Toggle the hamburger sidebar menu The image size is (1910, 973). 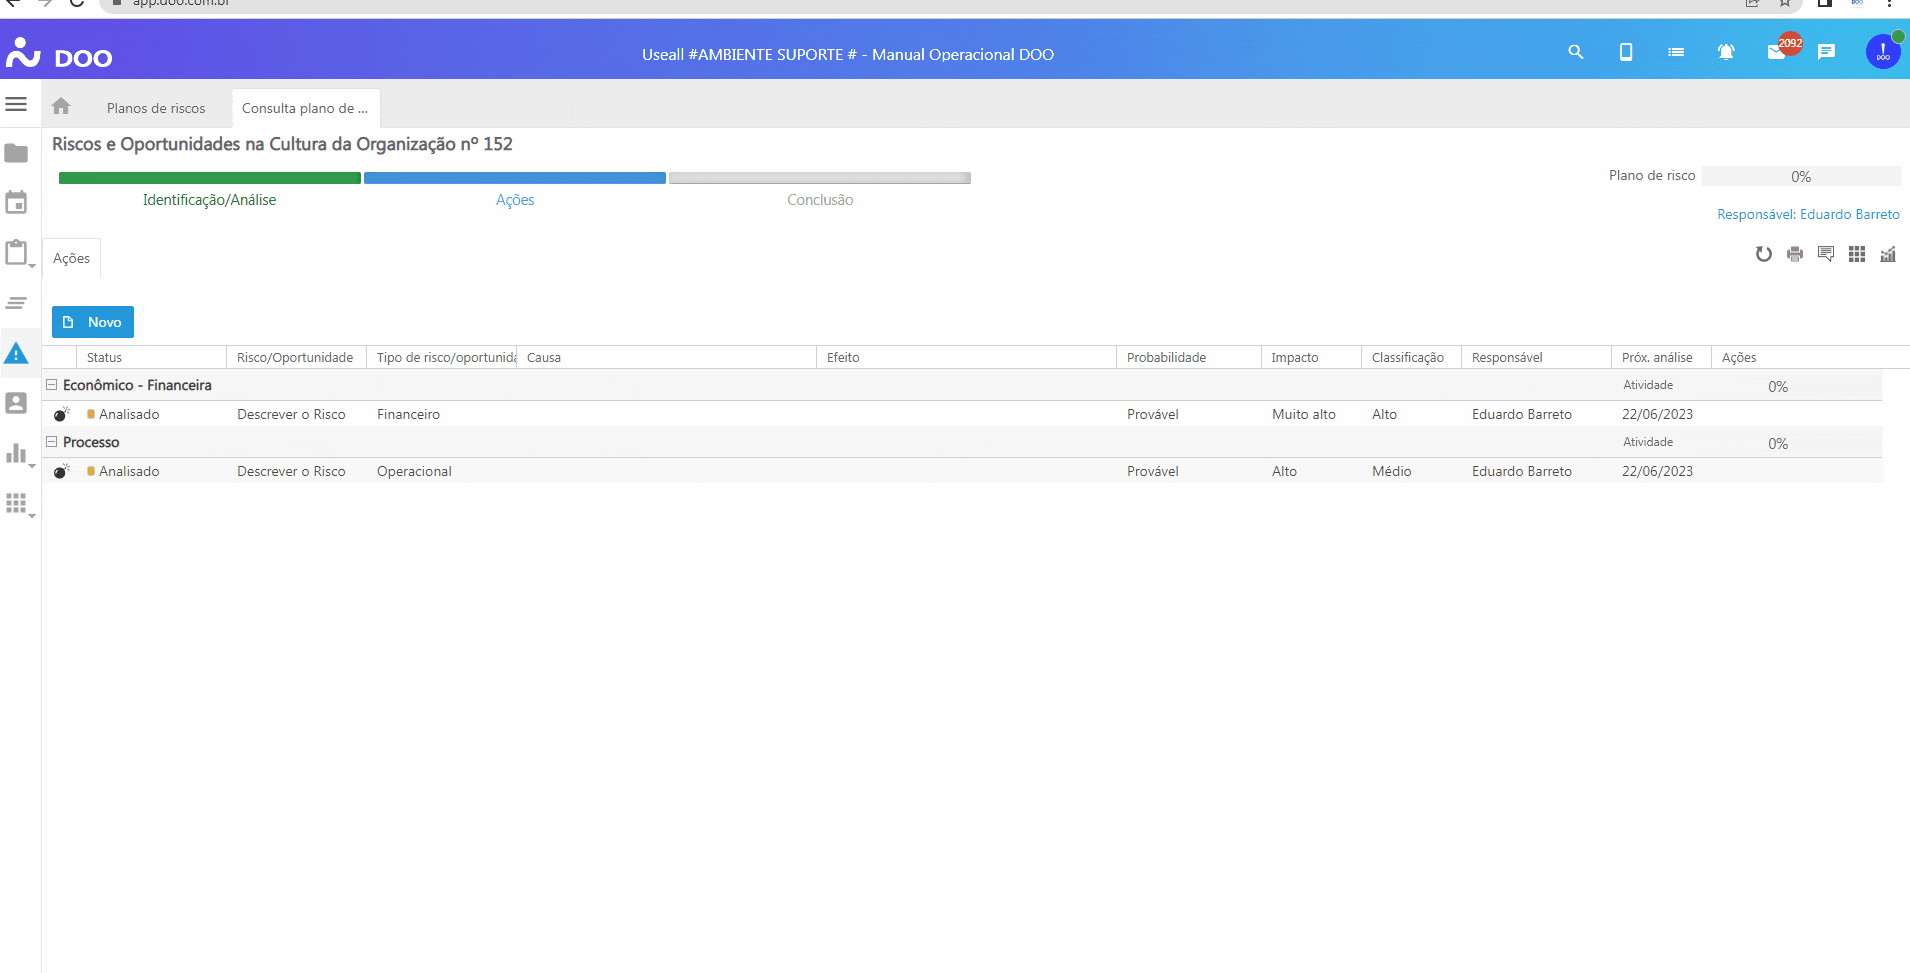[x=16, y=104]
